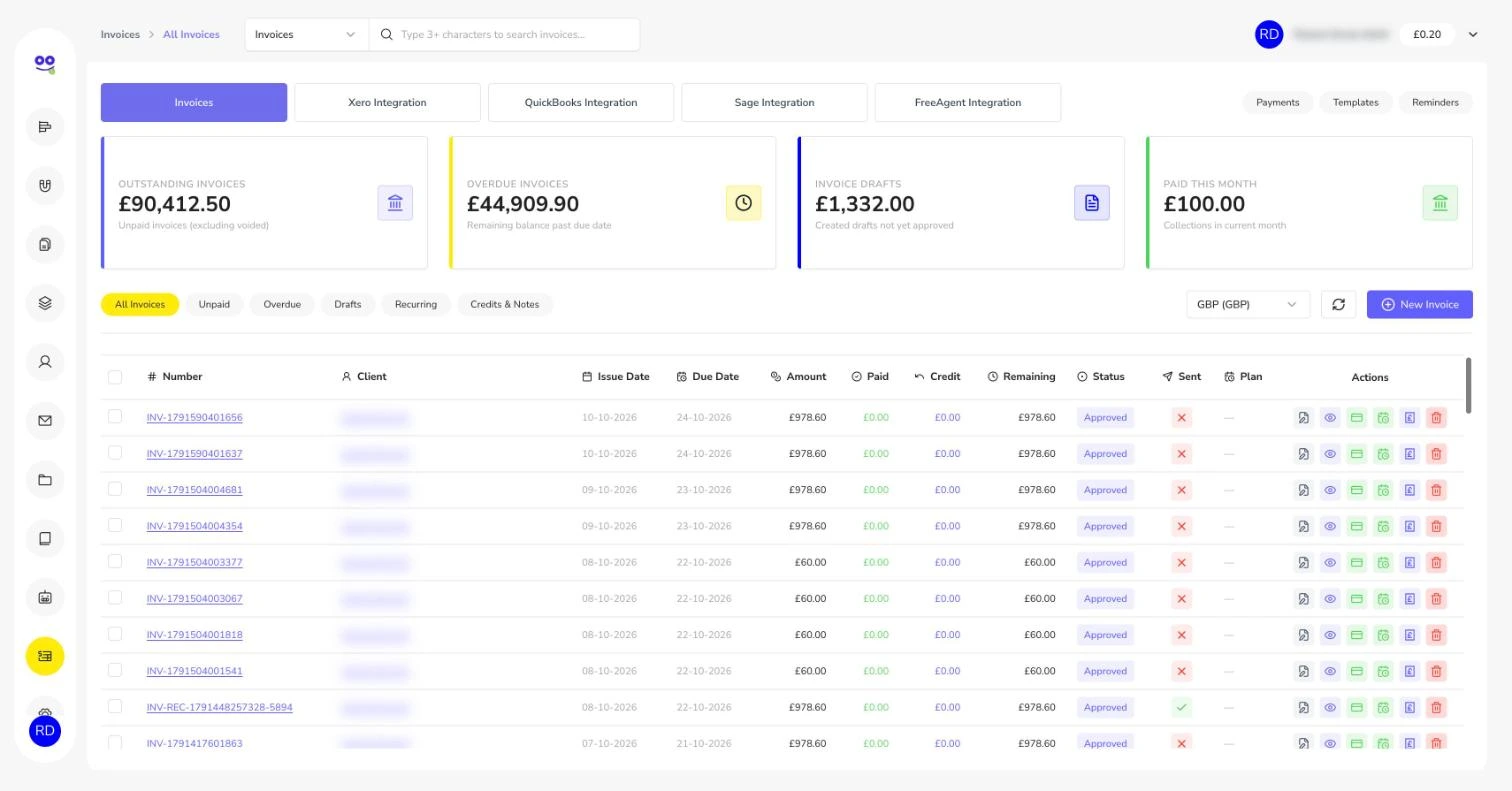Screen dimensions: 1512x791
Task: Open the folder icon in the sidebar
Action: [x=45, y=480]
